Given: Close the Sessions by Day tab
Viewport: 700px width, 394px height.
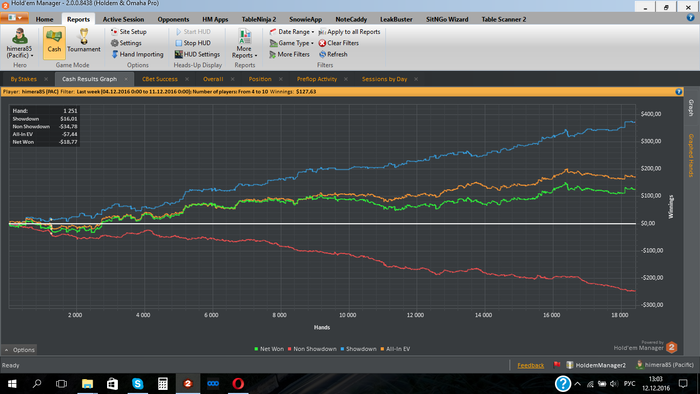Looking at the screenshot, I should click(x=416, y=79).
